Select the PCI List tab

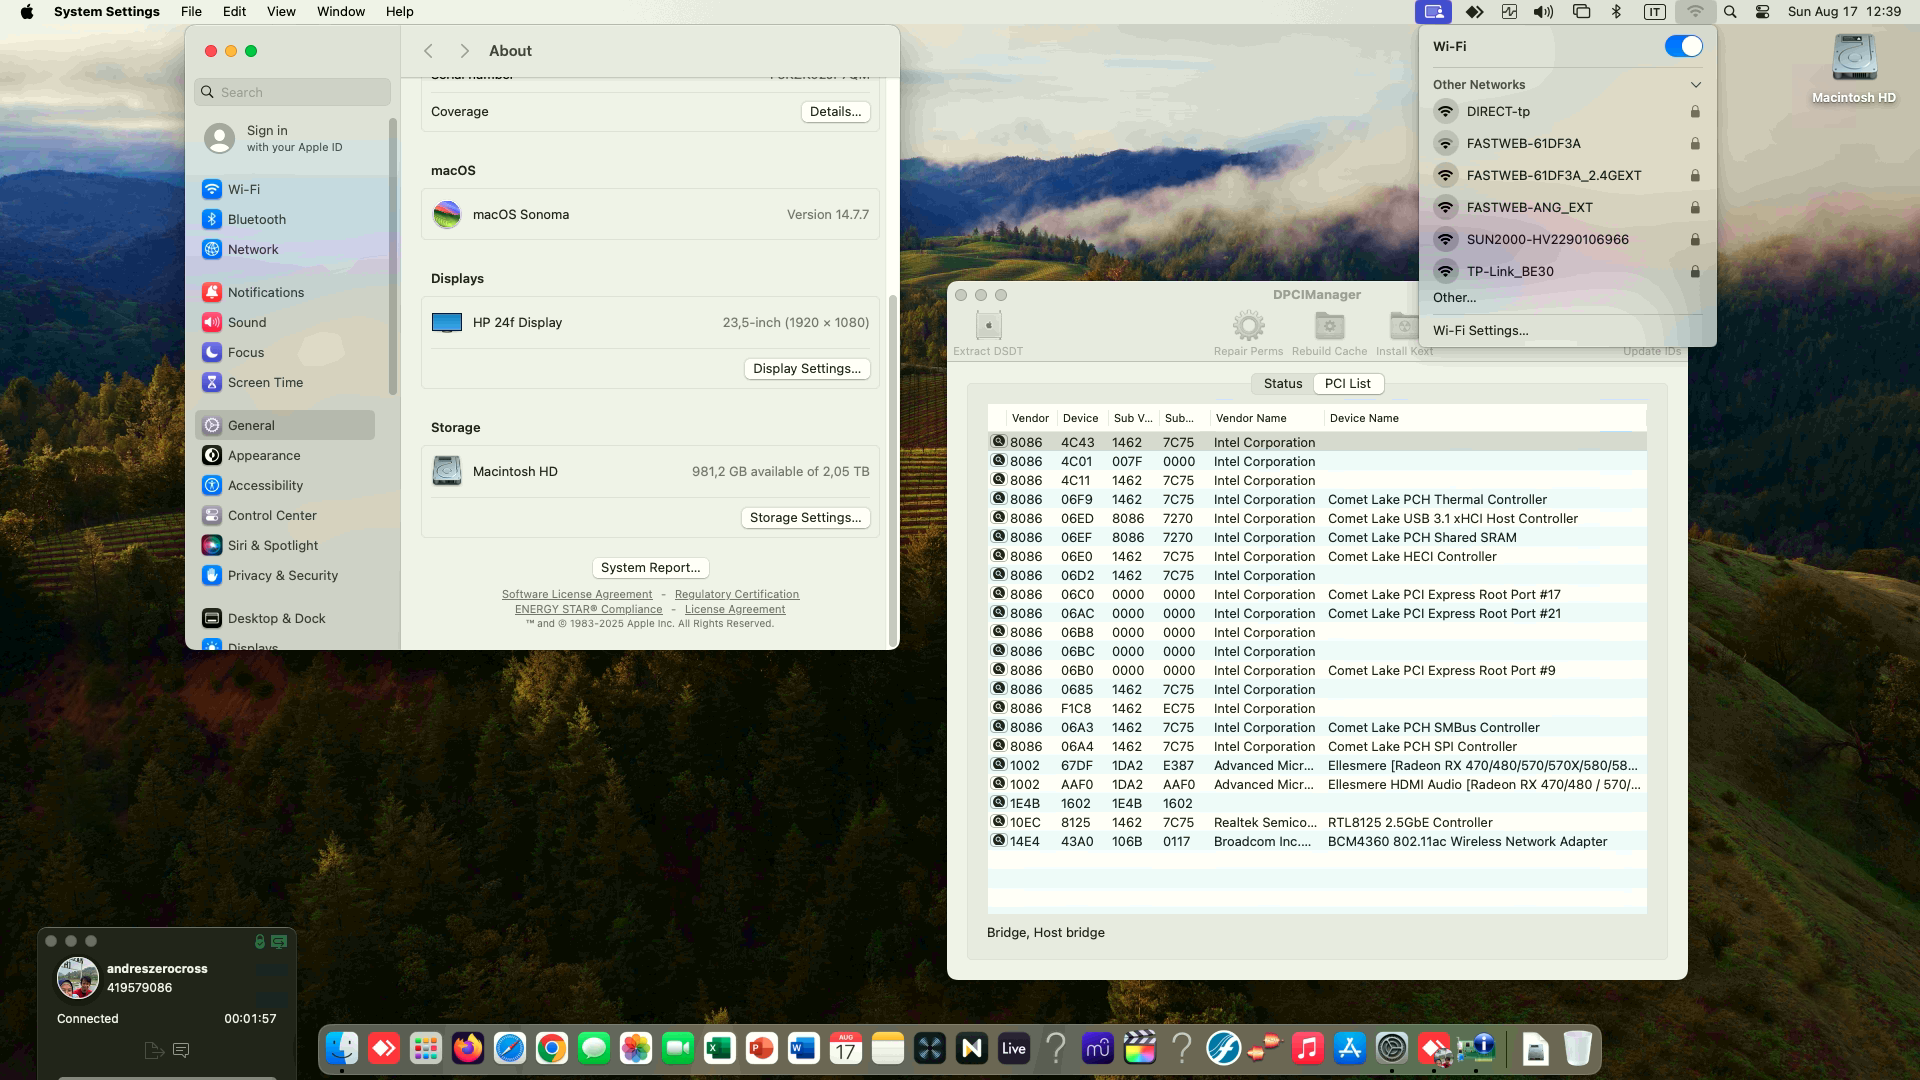tap(1348, 384)
